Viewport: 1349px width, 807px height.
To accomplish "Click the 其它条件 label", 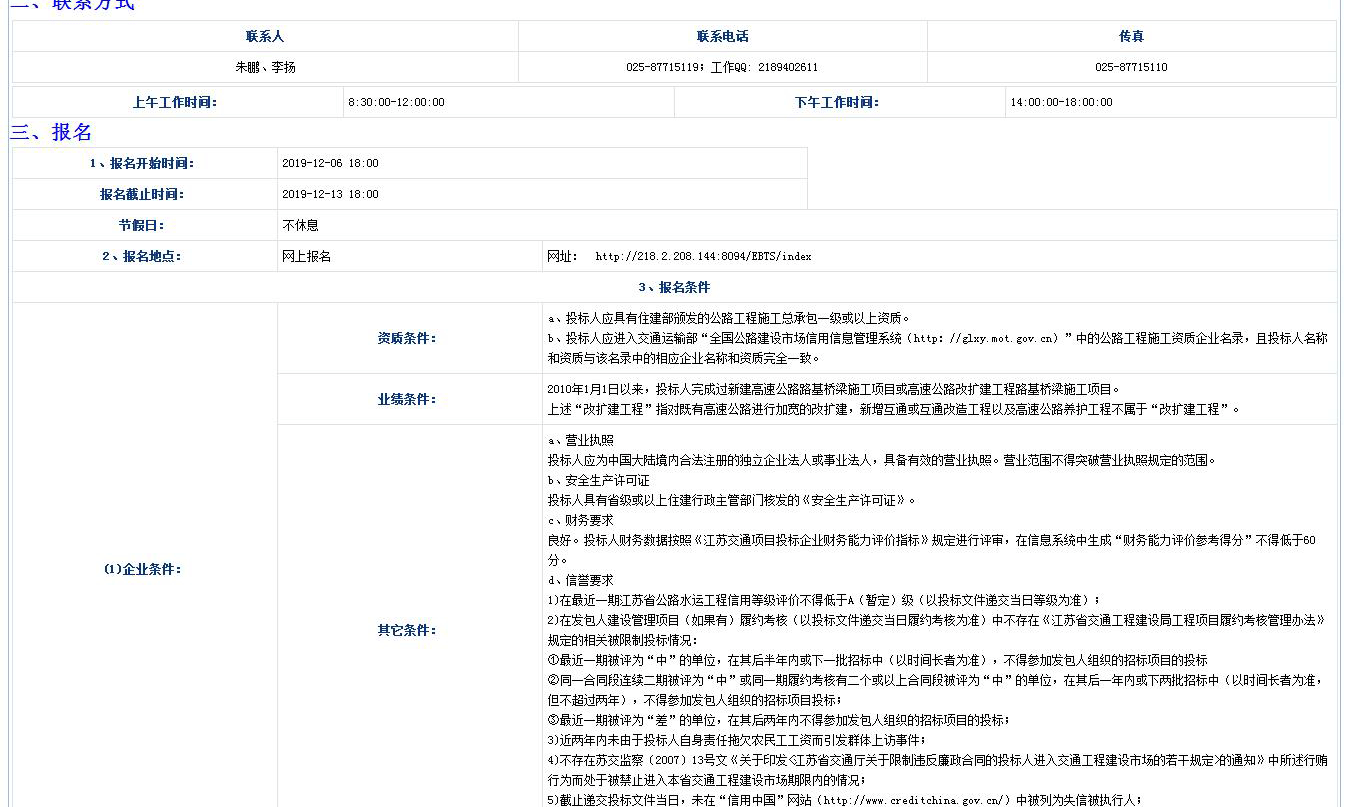I will pyautogui.click(x=407, y=630).
